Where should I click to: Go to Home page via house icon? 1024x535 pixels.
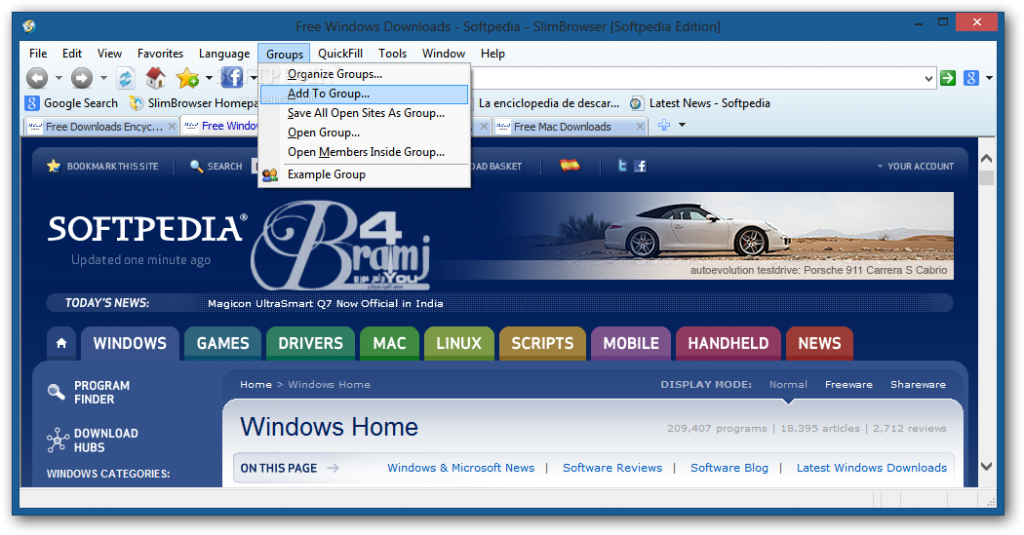coord(155,78)
